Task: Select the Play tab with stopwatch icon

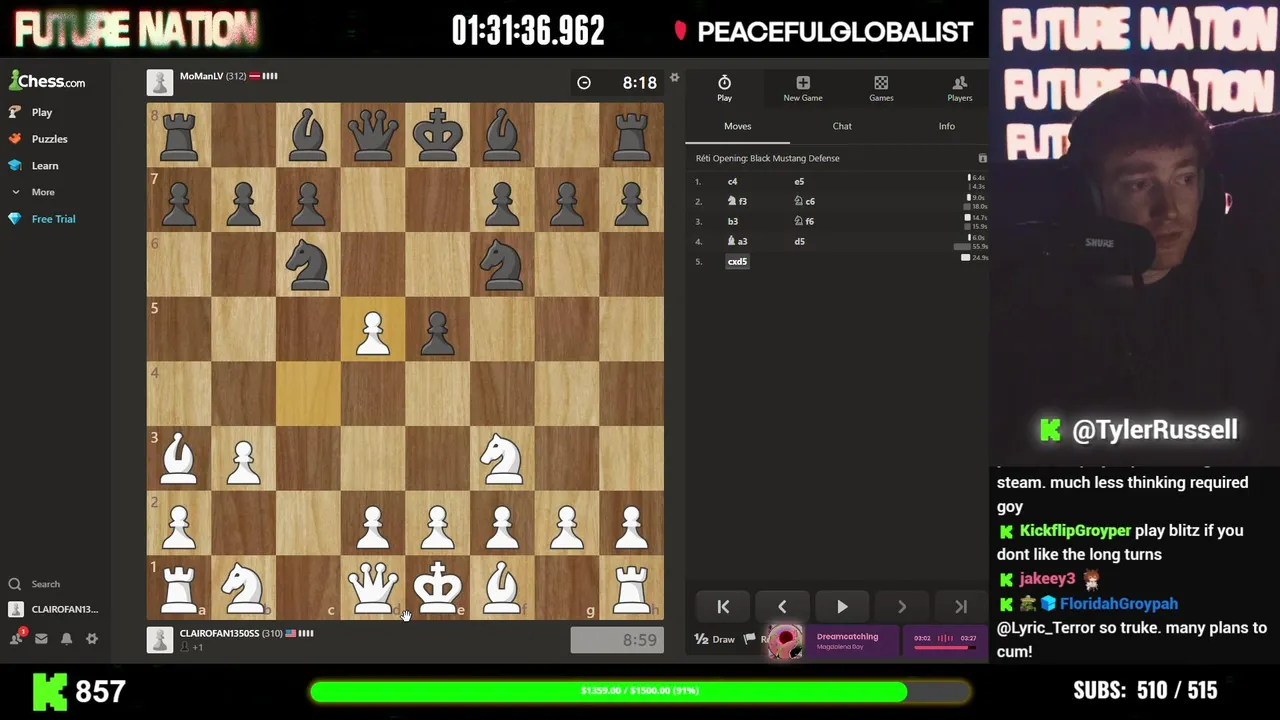Action: [x=724, y=88]
